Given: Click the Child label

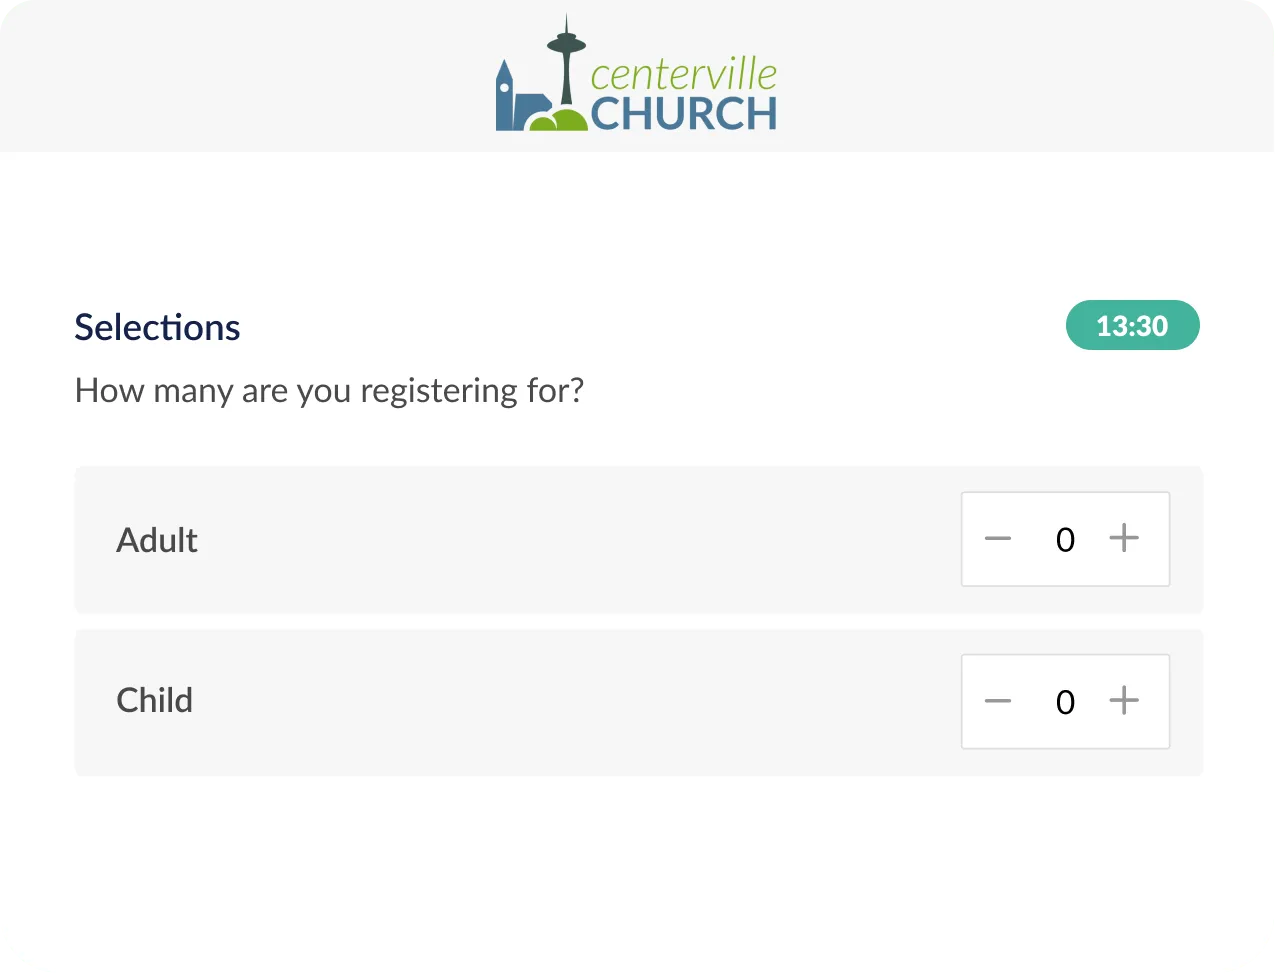Looking at the screenshot, I should pyautogui.click(x=154, y=701).
